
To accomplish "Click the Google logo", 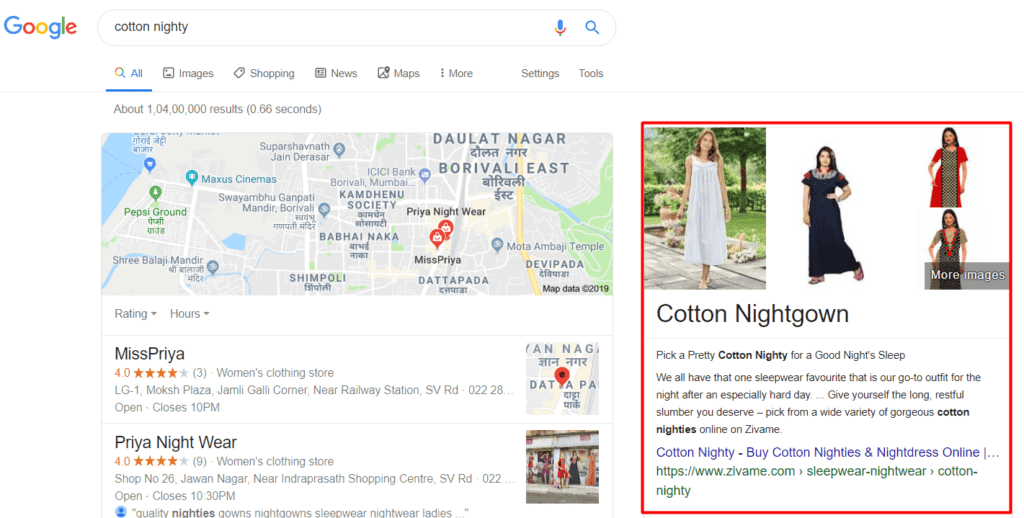I will coord(41,27).
